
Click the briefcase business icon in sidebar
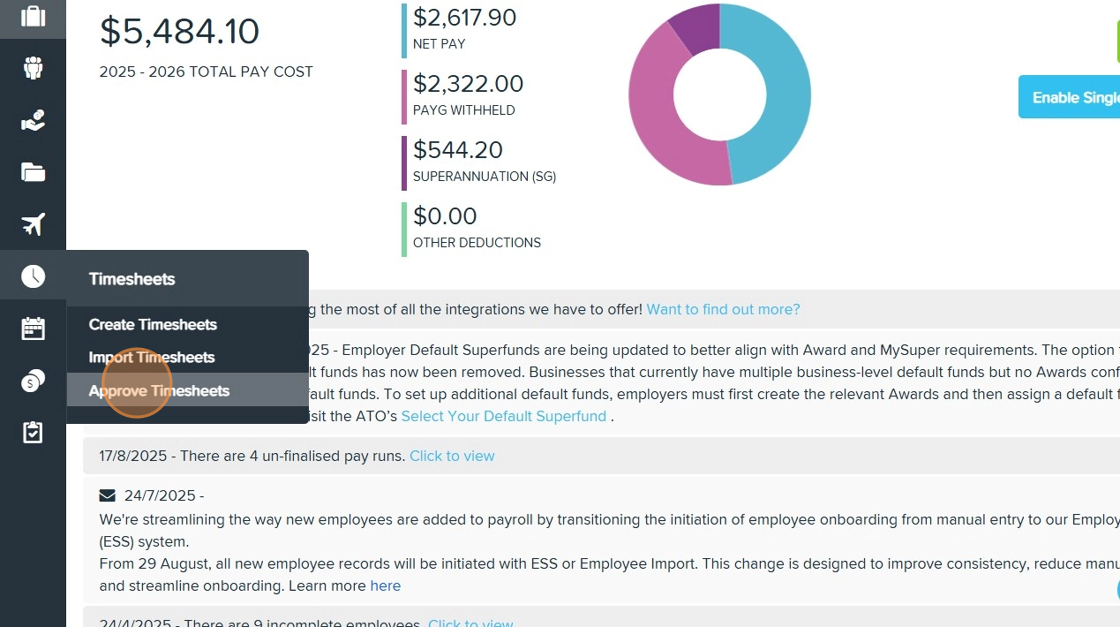click(x=33, y=16)
